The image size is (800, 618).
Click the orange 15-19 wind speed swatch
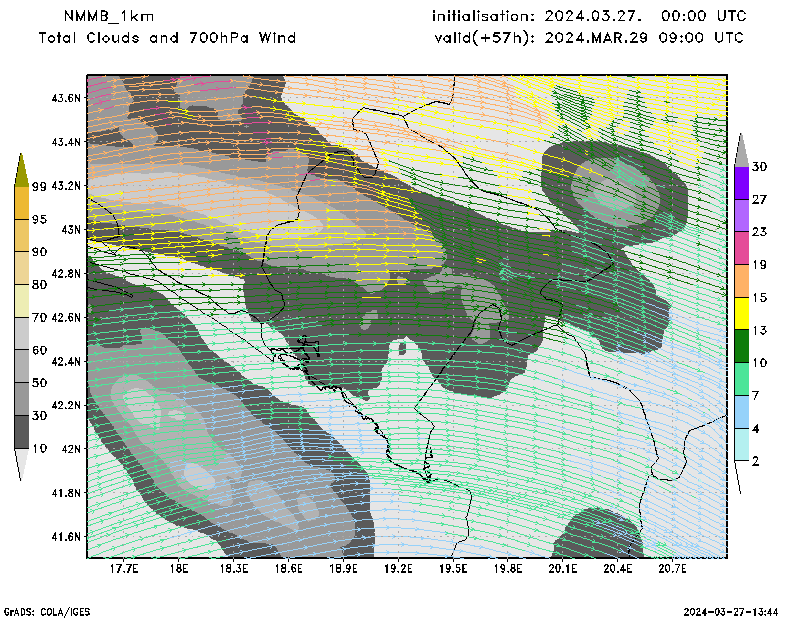coord(741,281)
